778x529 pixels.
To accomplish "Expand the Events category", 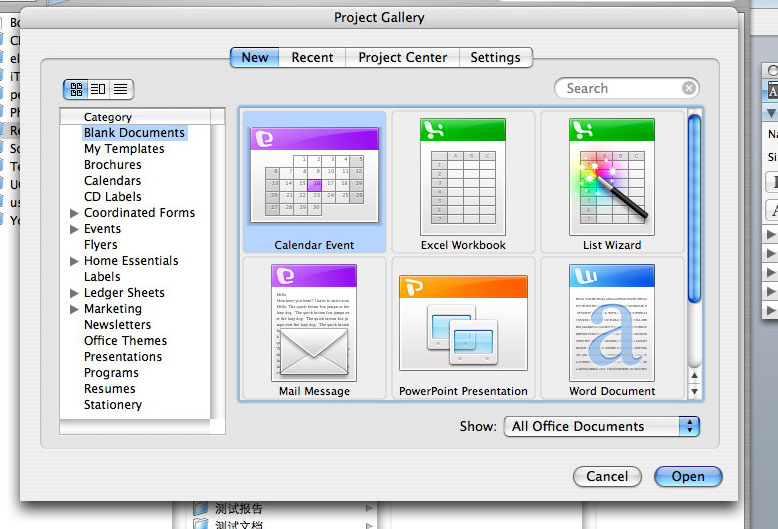I will pos(74,229).
